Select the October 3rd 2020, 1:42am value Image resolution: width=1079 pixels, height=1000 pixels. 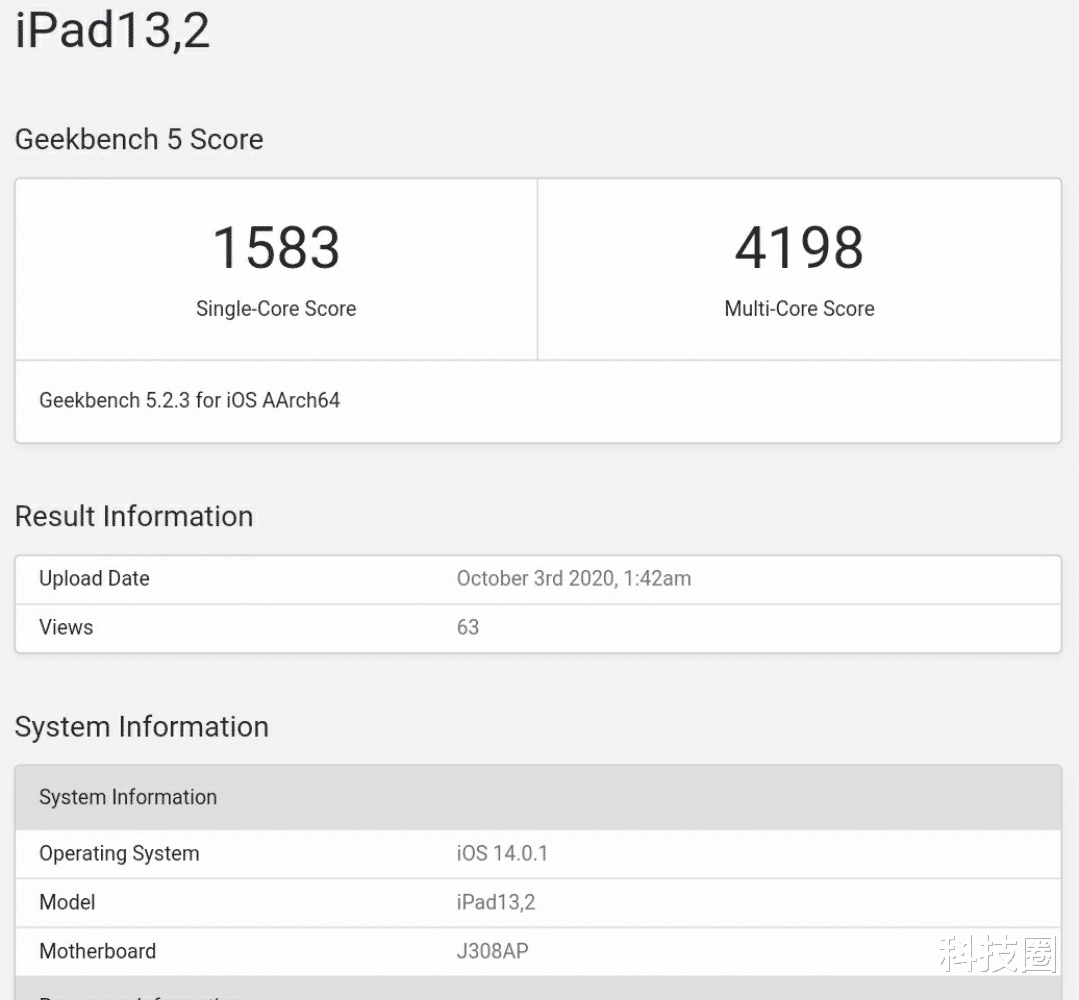574,578
